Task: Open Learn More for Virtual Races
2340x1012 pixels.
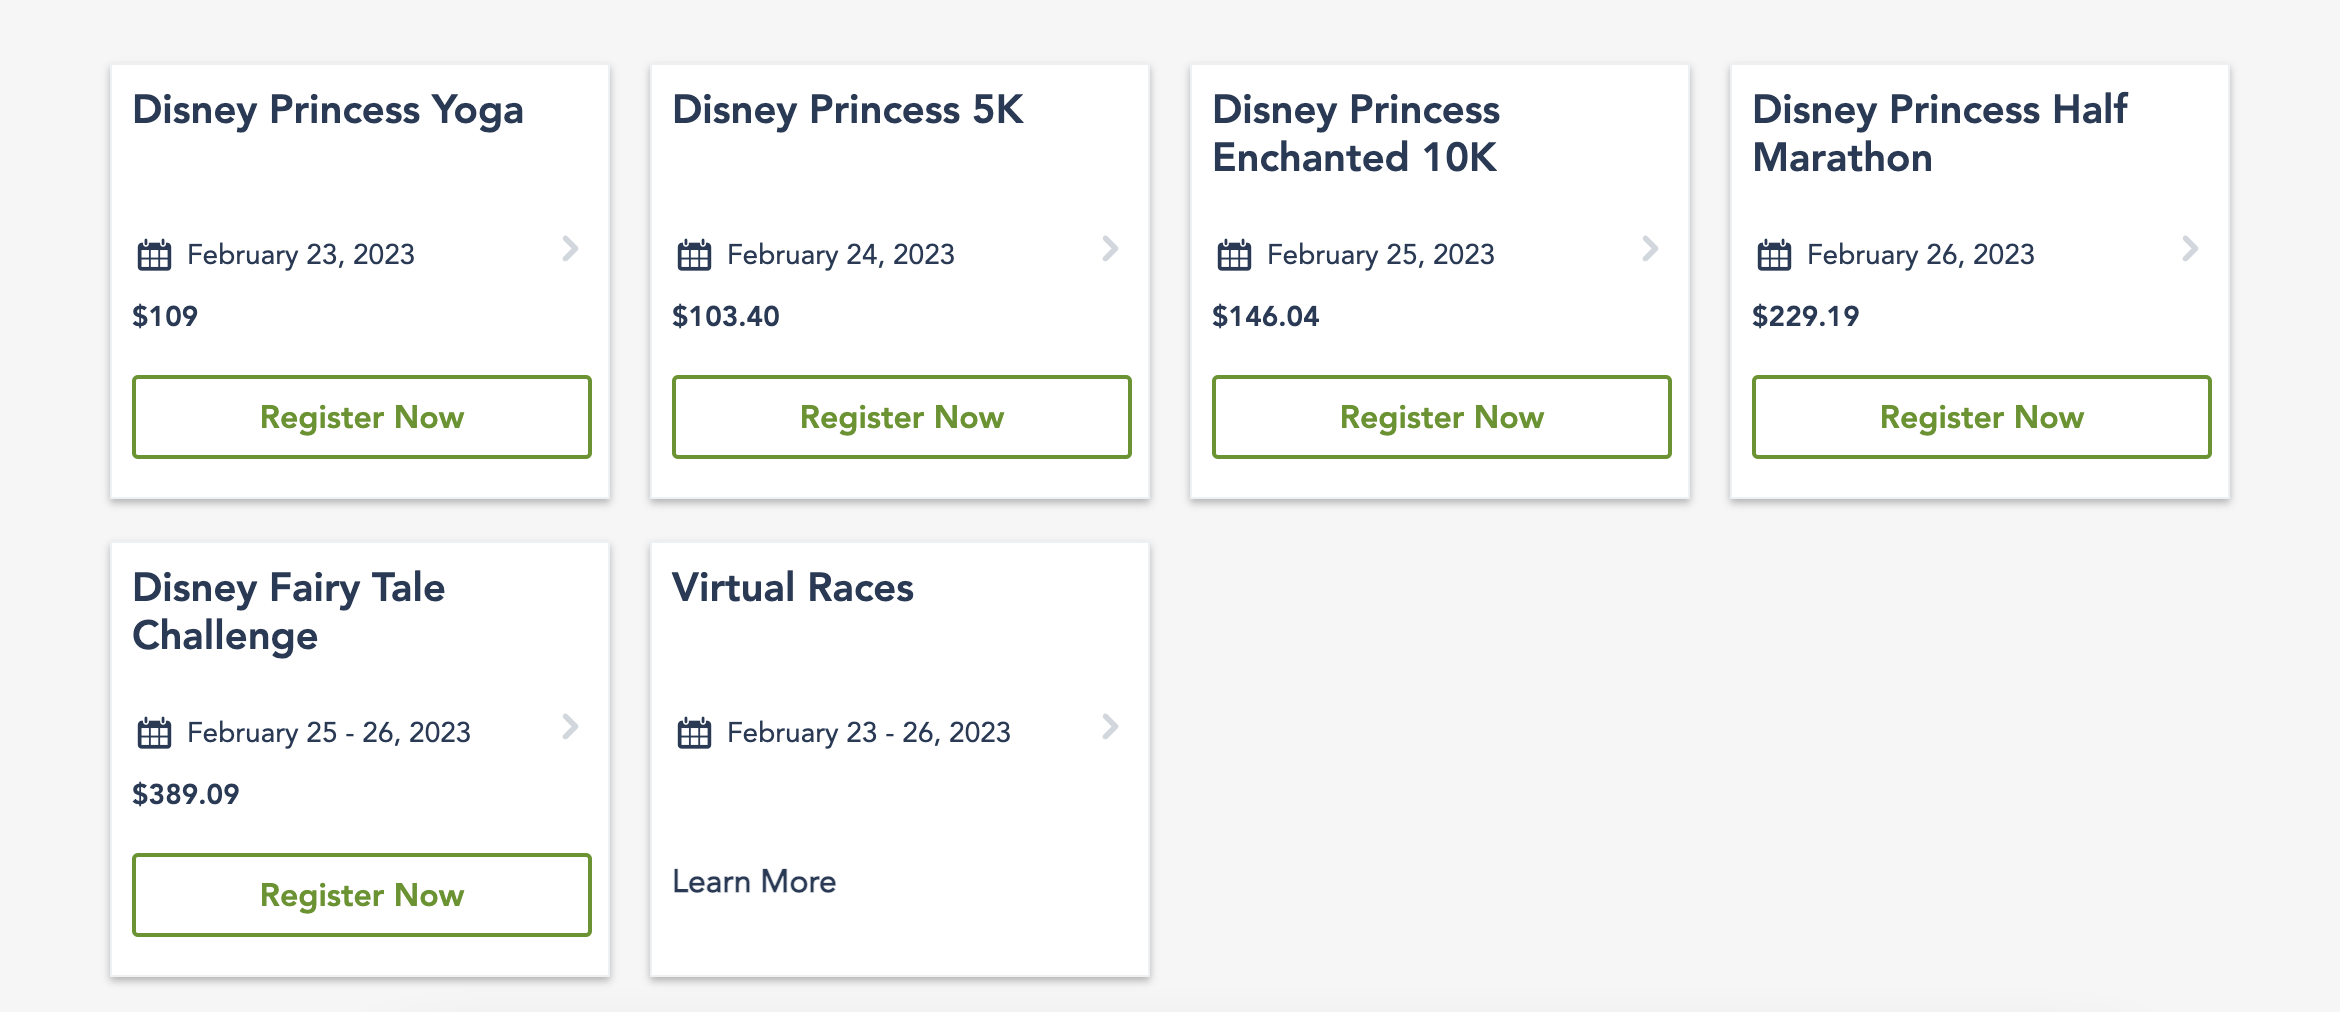Action: click(754, 882)
